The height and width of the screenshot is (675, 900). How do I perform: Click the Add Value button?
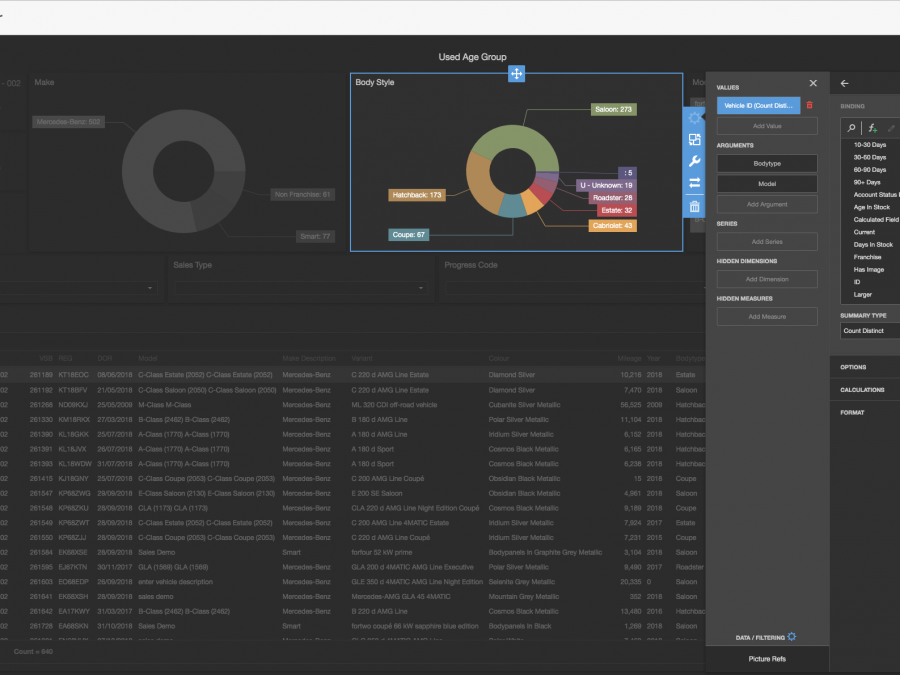[x=767, y=126]
